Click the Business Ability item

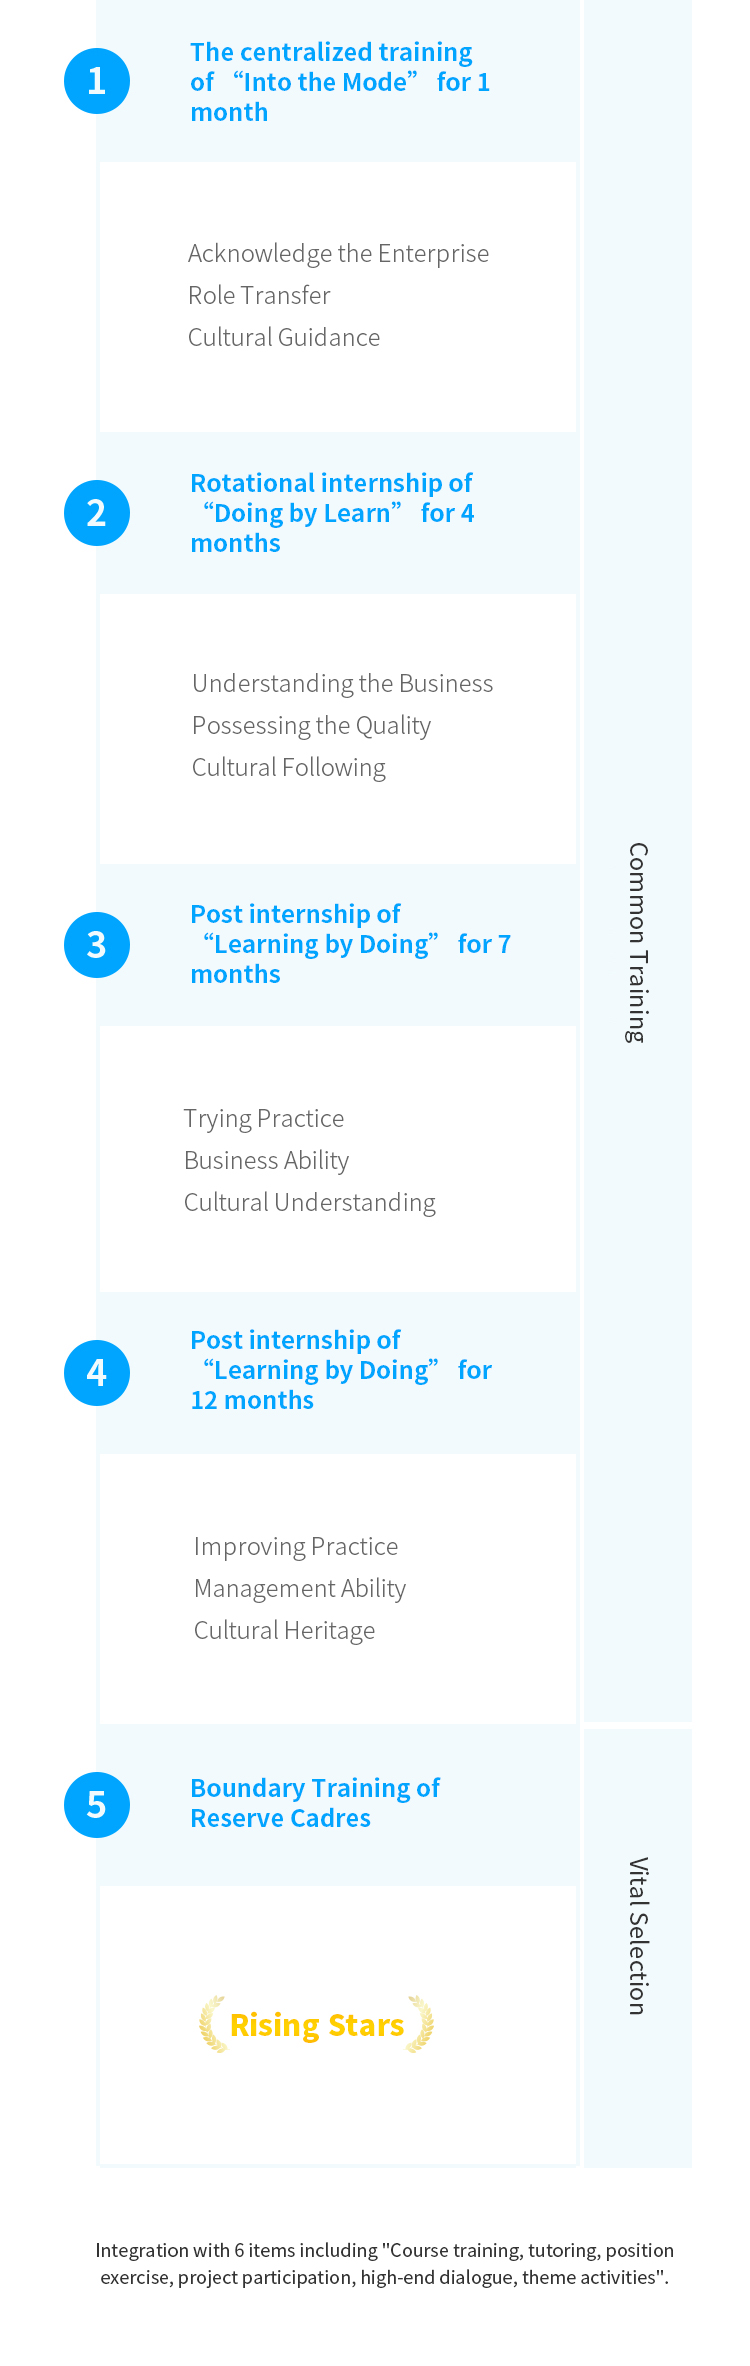click(x=267, y=1161)
